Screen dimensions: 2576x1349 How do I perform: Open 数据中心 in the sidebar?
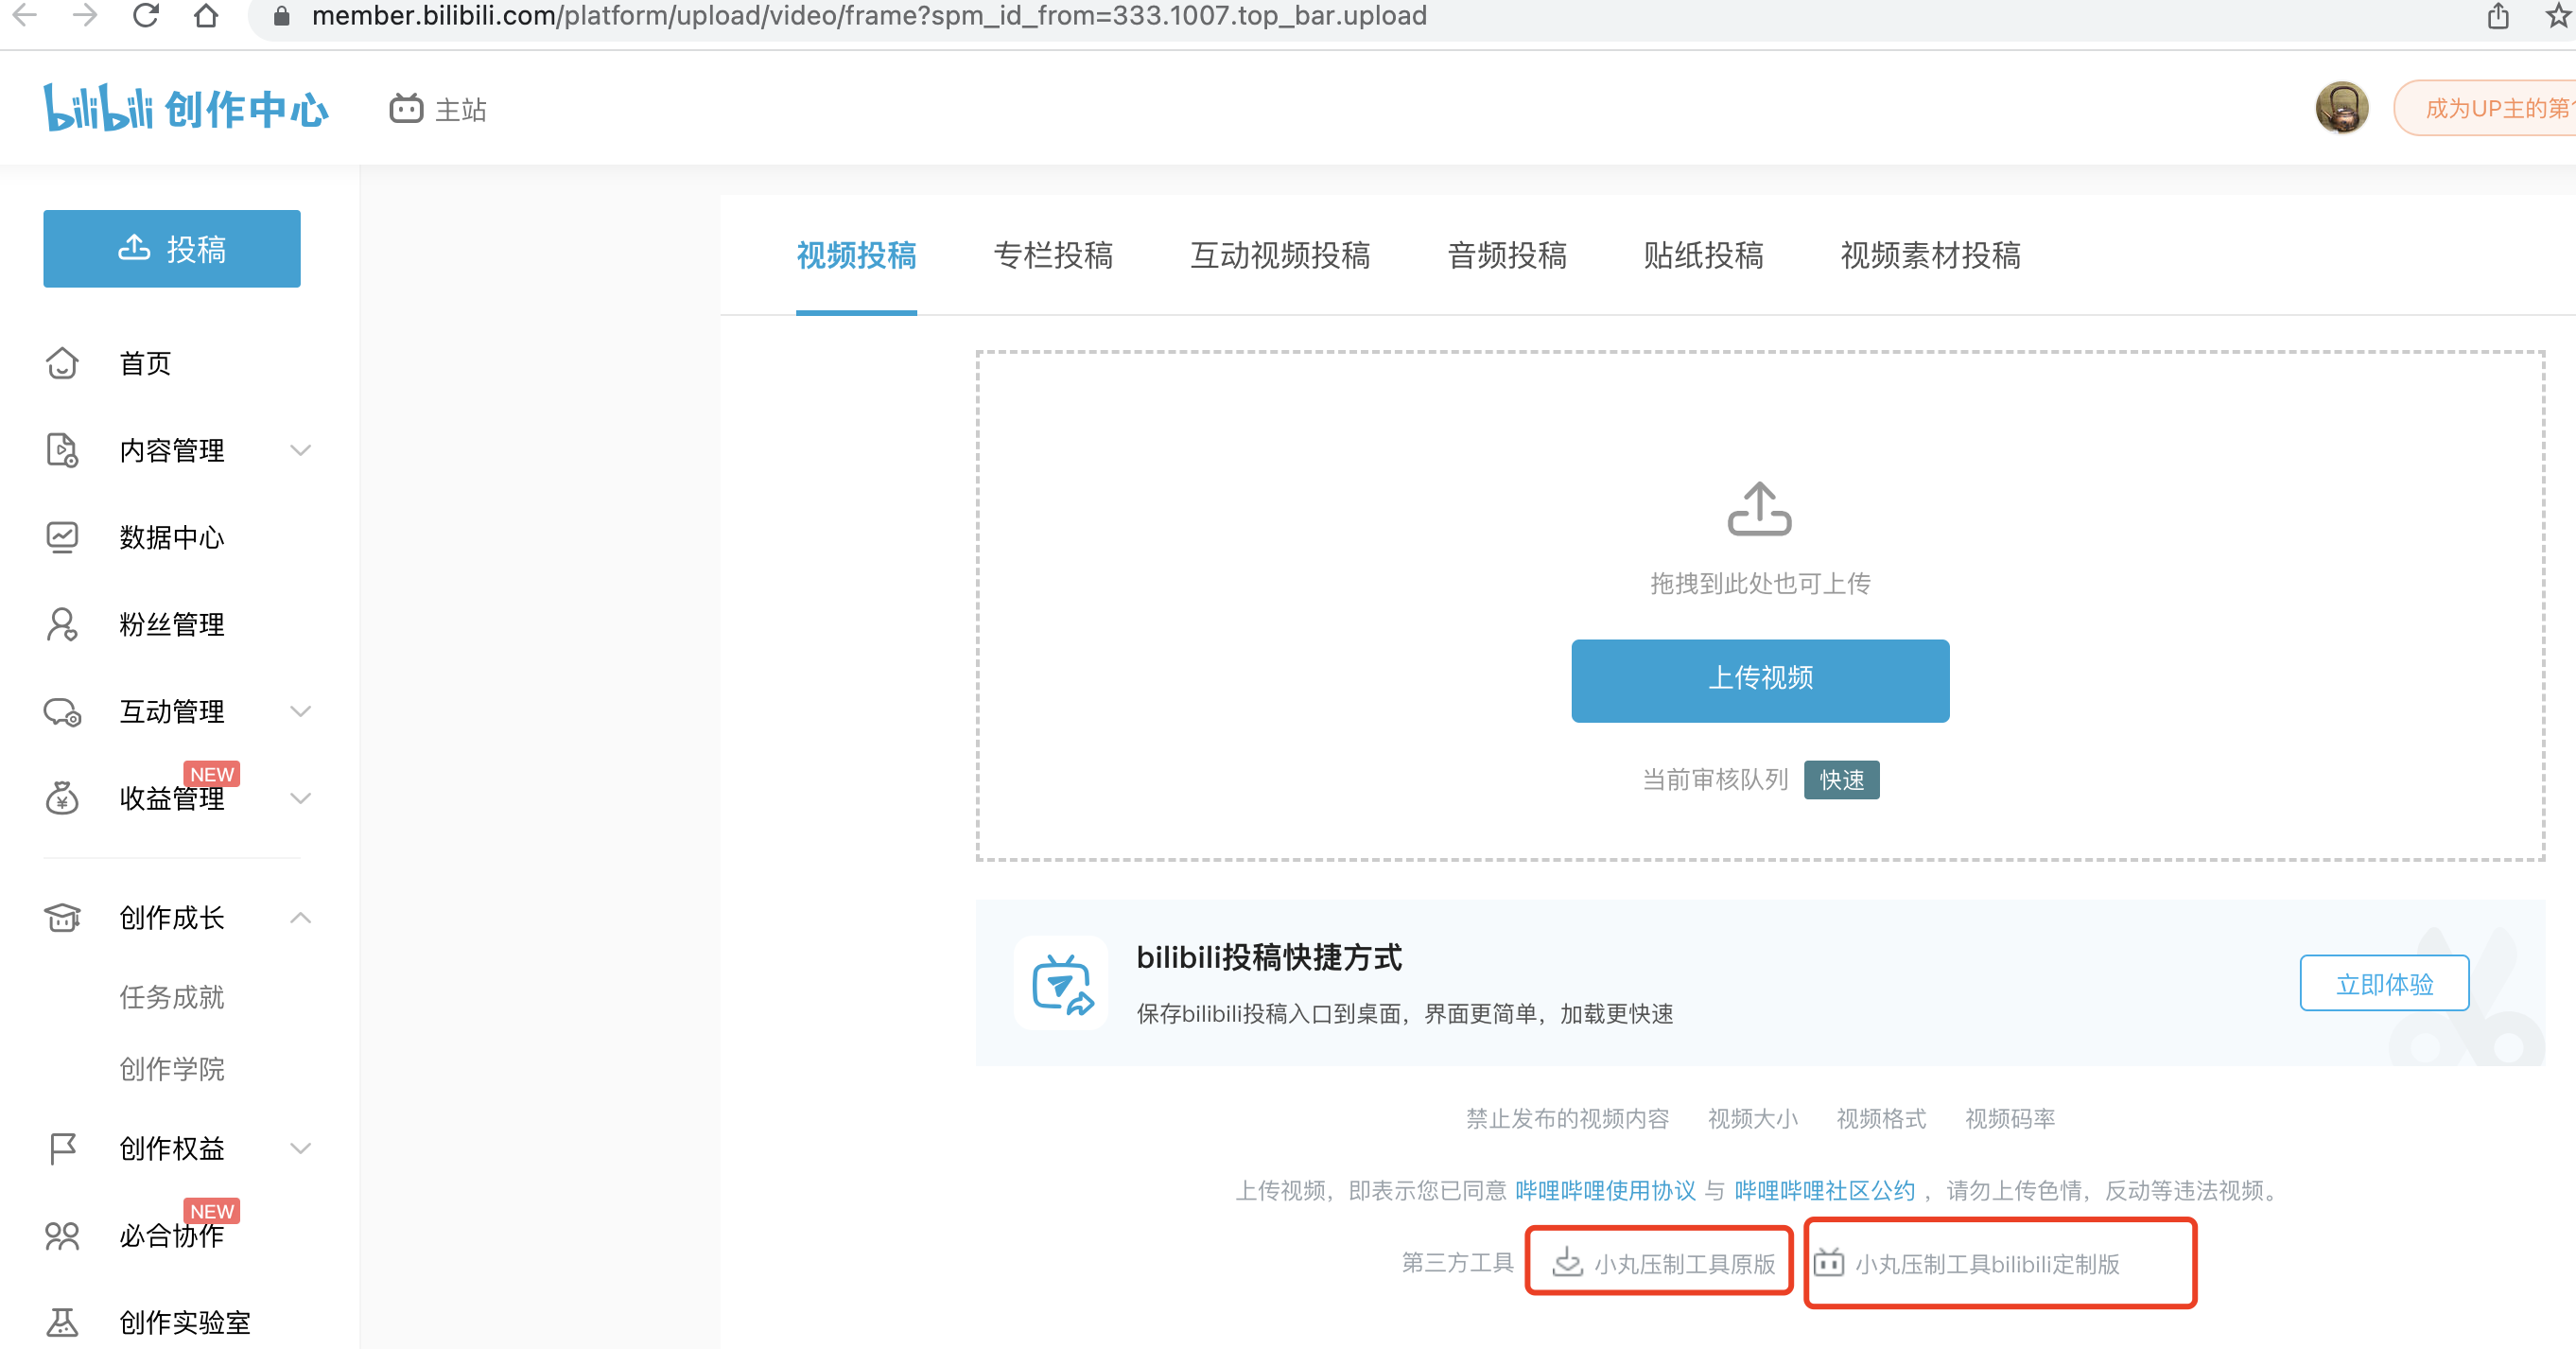coord(172,537)
